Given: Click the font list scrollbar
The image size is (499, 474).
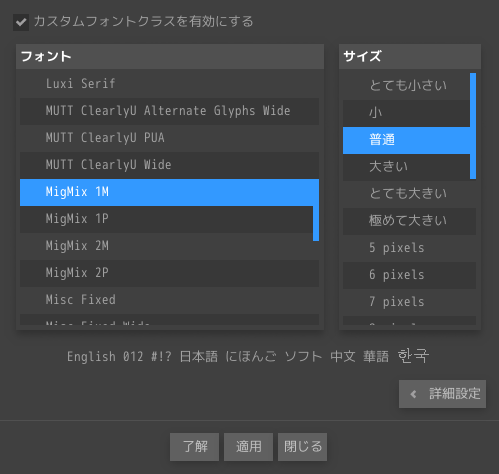Looking at the screenshot, I should [316, 223].
